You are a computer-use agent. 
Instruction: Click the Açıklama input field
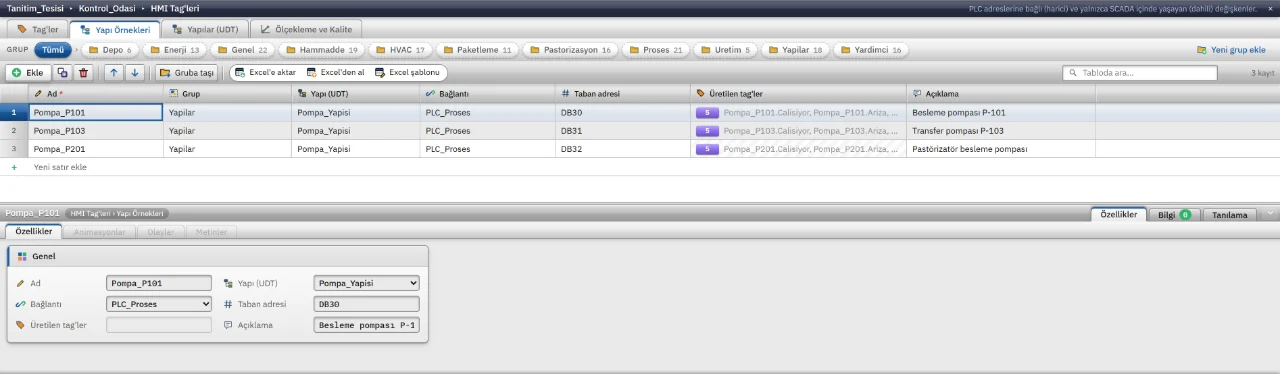(x=367, y=325)
